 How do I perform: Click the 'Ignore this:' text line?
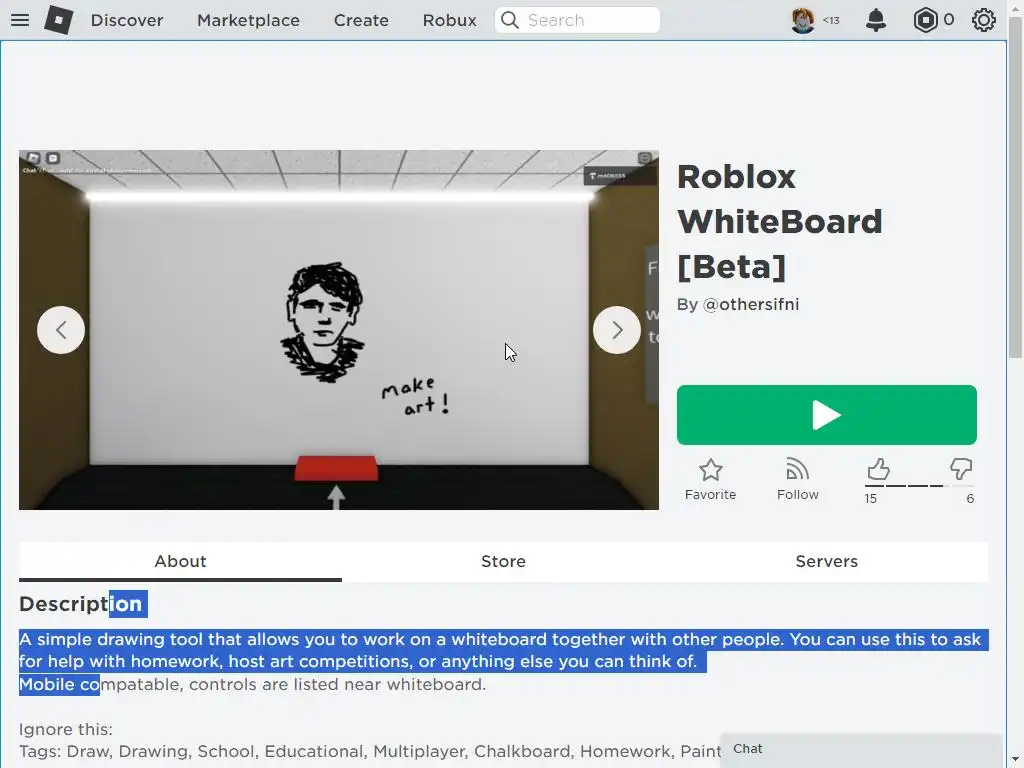pos(65,729)
